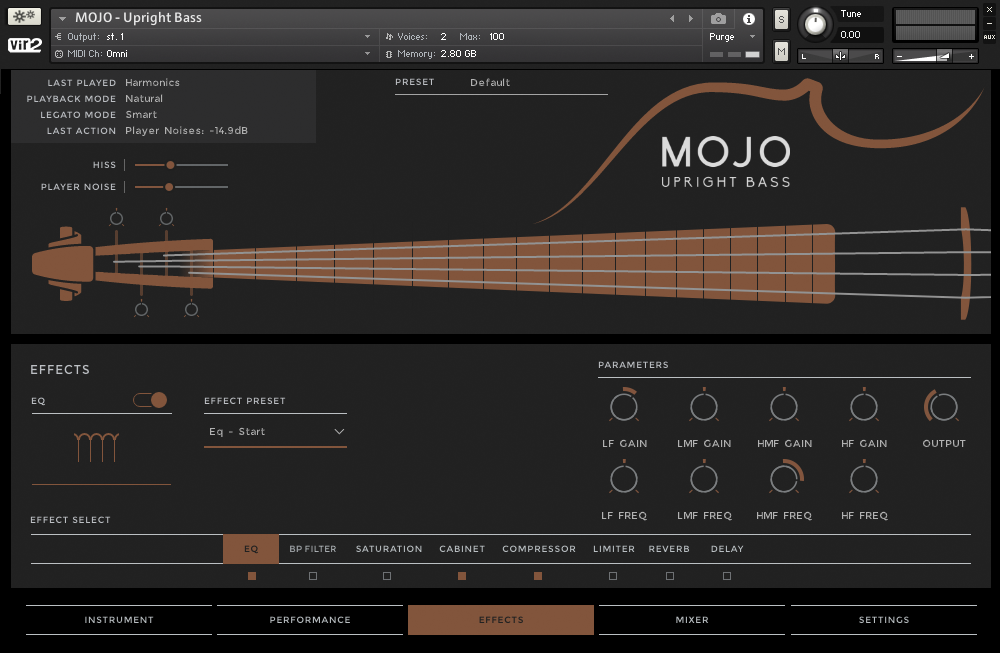Switch to the Mixer tab
The height and width of the screenshot is (653, 1000).
(x=692, y=620)
